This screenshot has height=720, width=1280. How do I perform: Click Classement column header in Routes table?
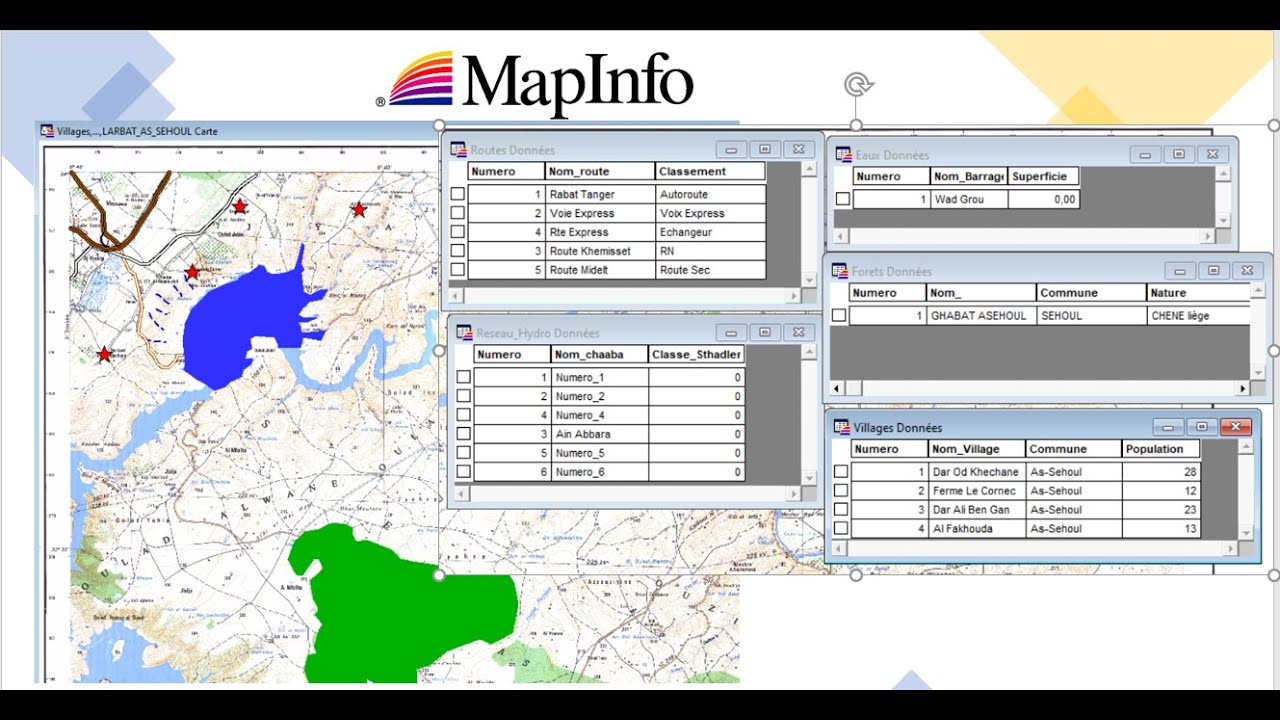711,171
